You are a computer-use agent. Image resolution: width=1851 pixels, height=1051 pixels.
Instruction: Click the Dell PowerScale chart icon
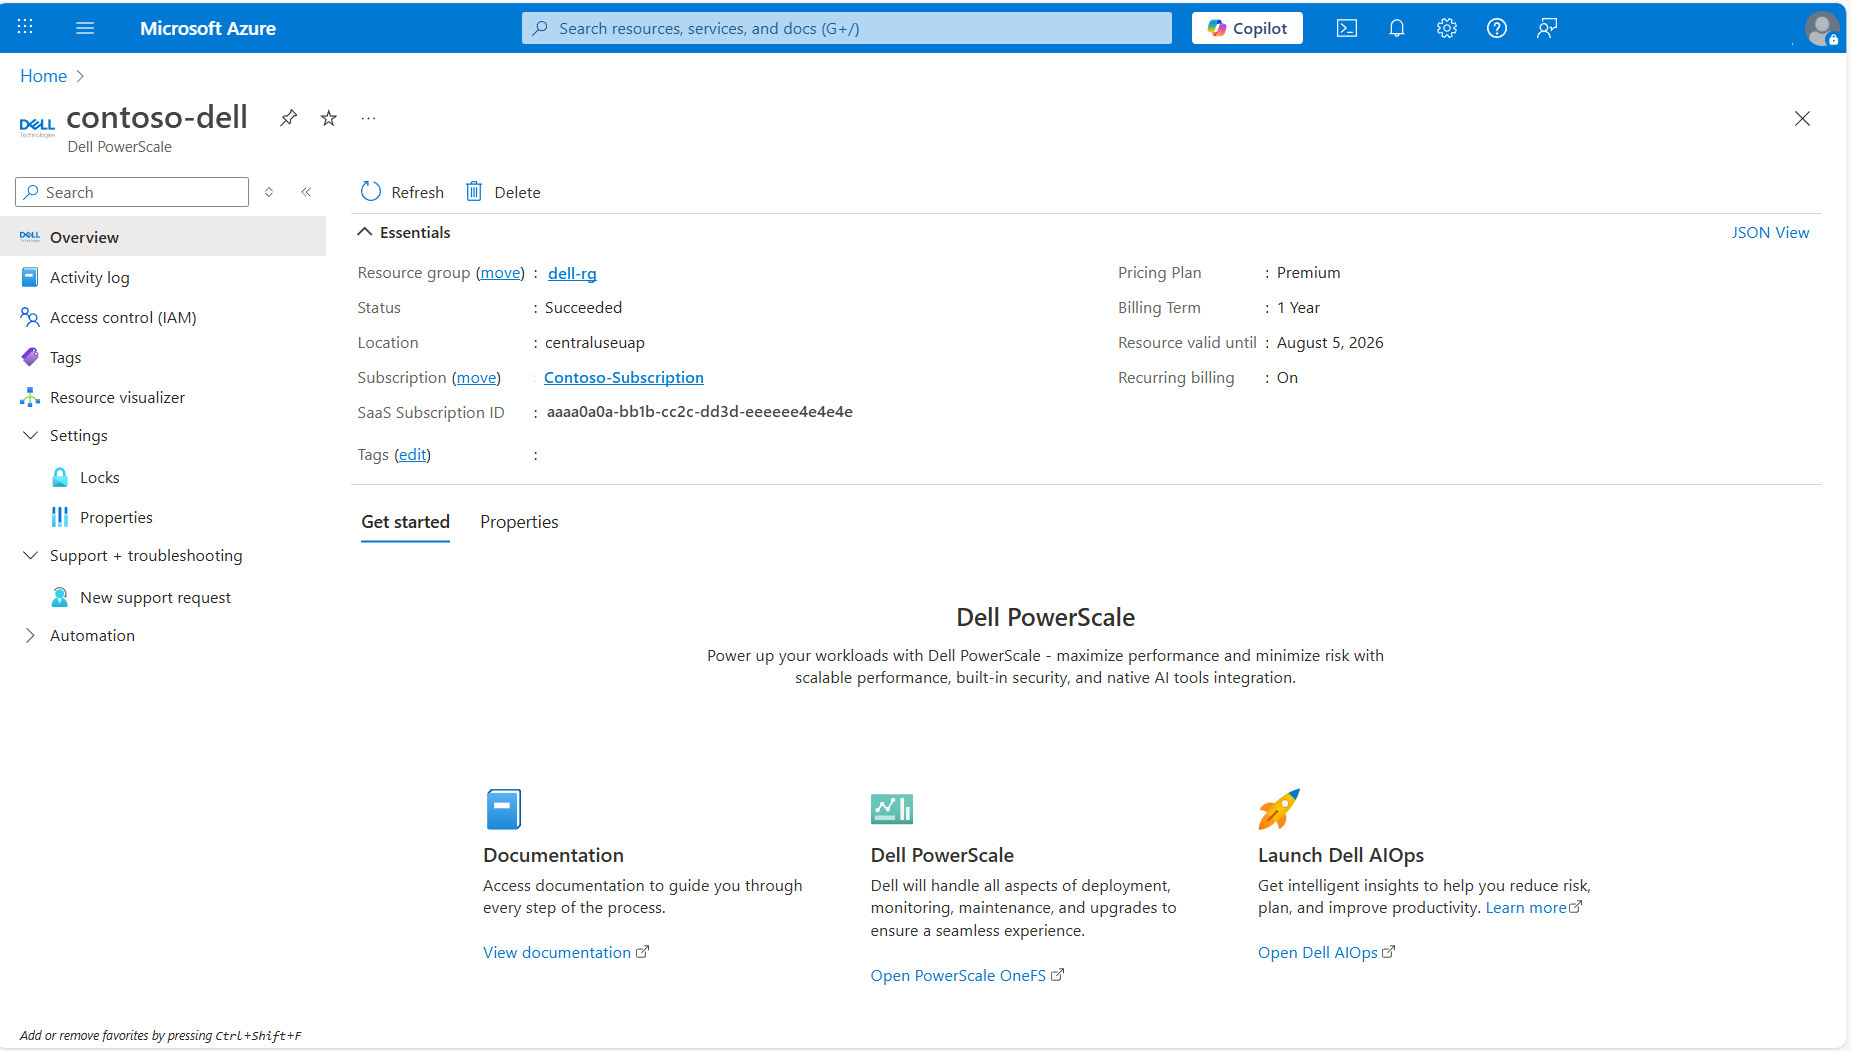pyautogui.click(x=892, y=809)
